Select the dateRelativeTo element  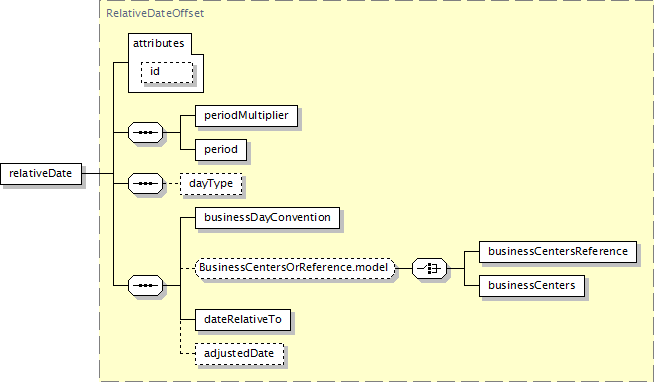coord(243,320)
